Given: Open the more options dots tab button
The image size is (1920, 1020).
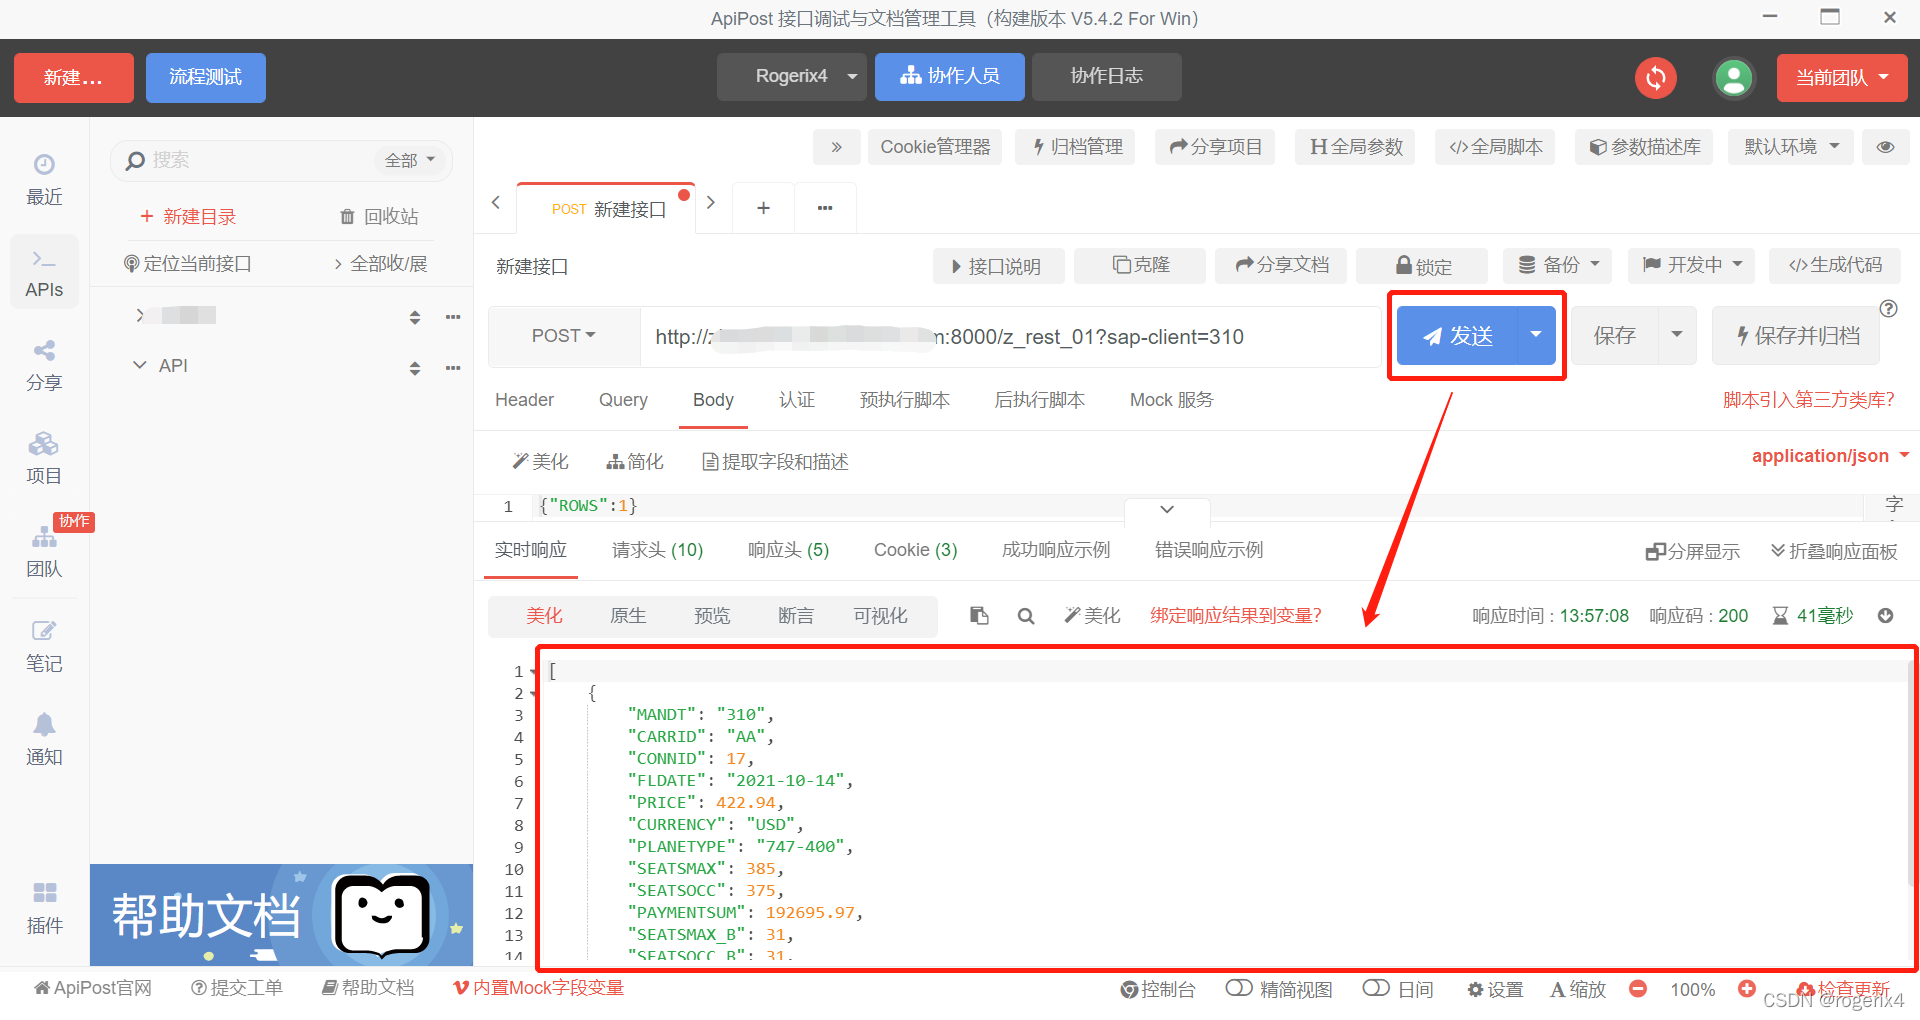Looking at the screenshot, I should (825, 208).
